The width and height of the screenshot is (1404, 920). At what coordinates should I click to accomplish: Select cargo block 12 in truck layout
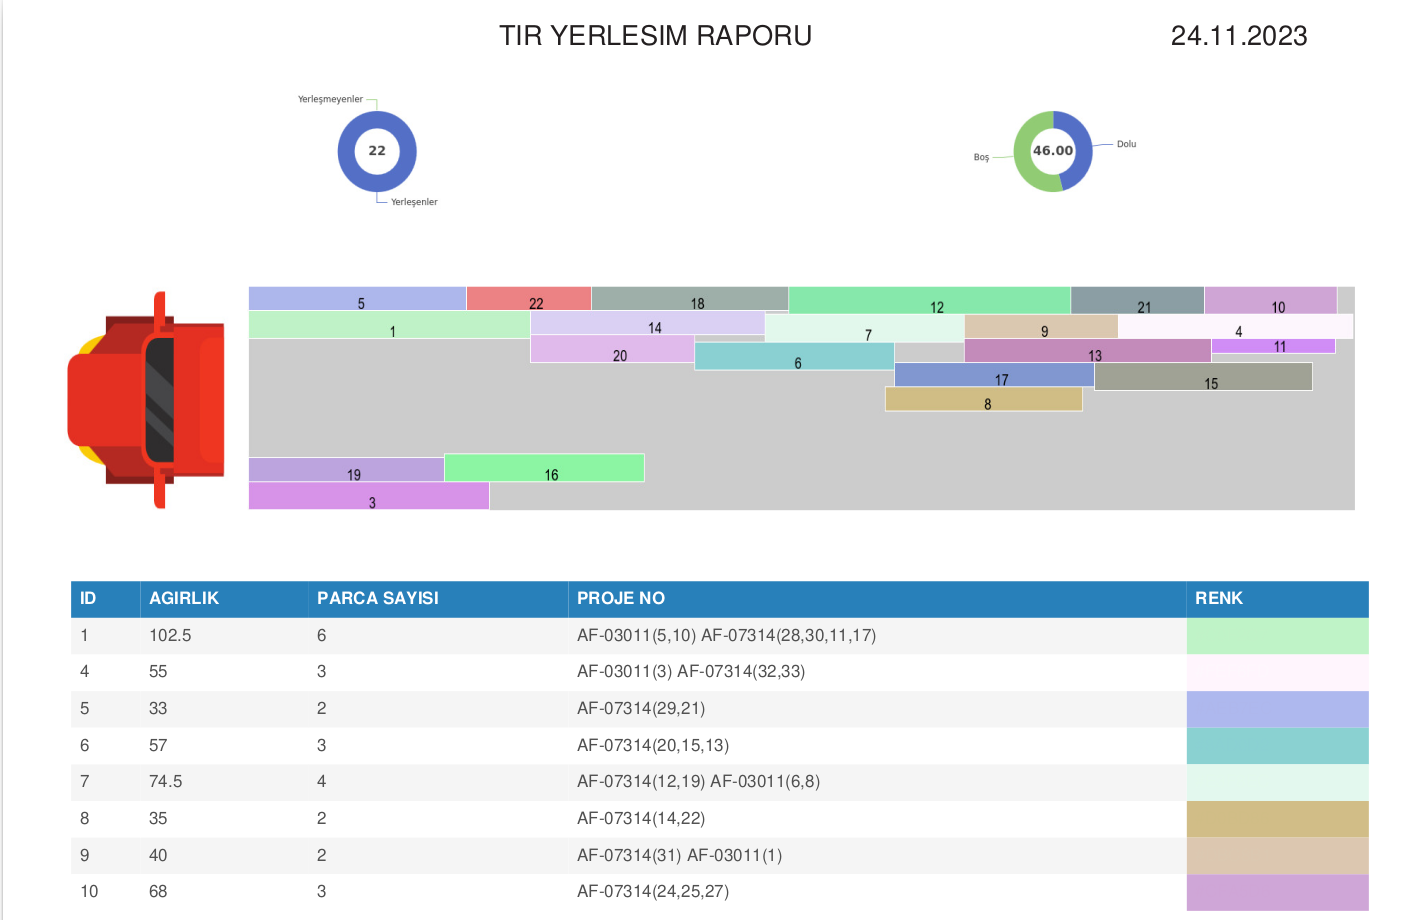(929, 300)
